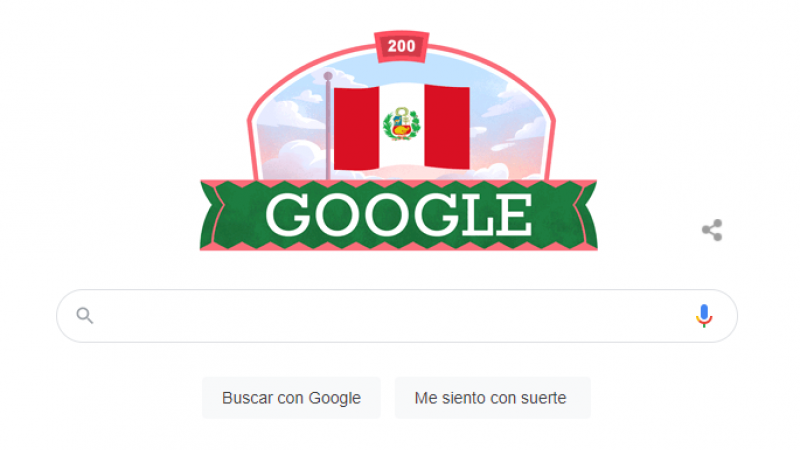Click the coat of arms on the flag
Screen dimensions: 800x450
(402, 124)
